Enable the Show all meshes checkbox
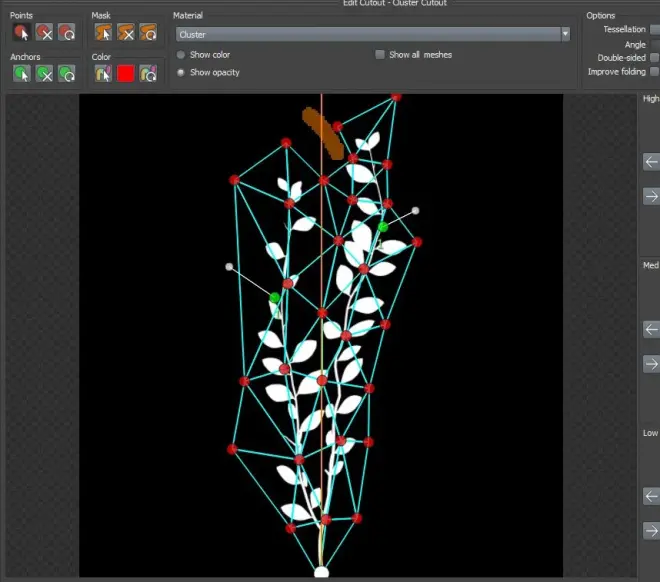This screenshot has width=660, height=582. [380, 55]
